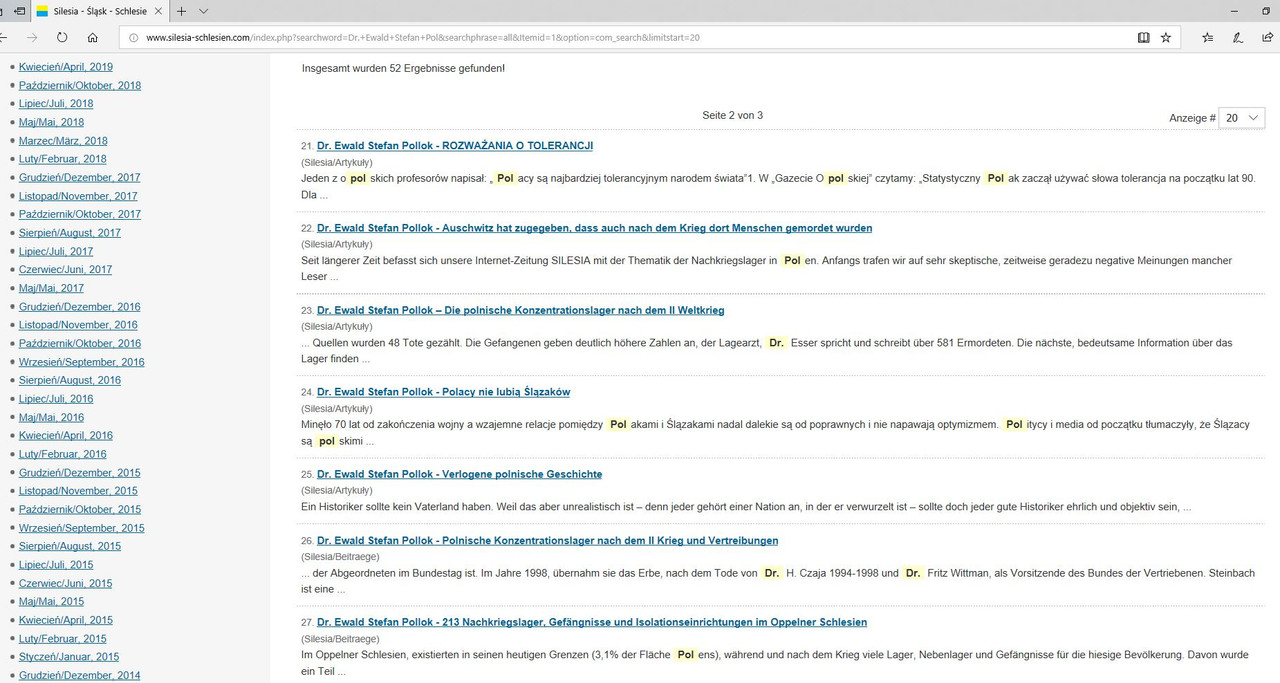Open archive Kwiecień/April, 2016
This screenshot has height=683, width=1280.
[x=66, y=436]
